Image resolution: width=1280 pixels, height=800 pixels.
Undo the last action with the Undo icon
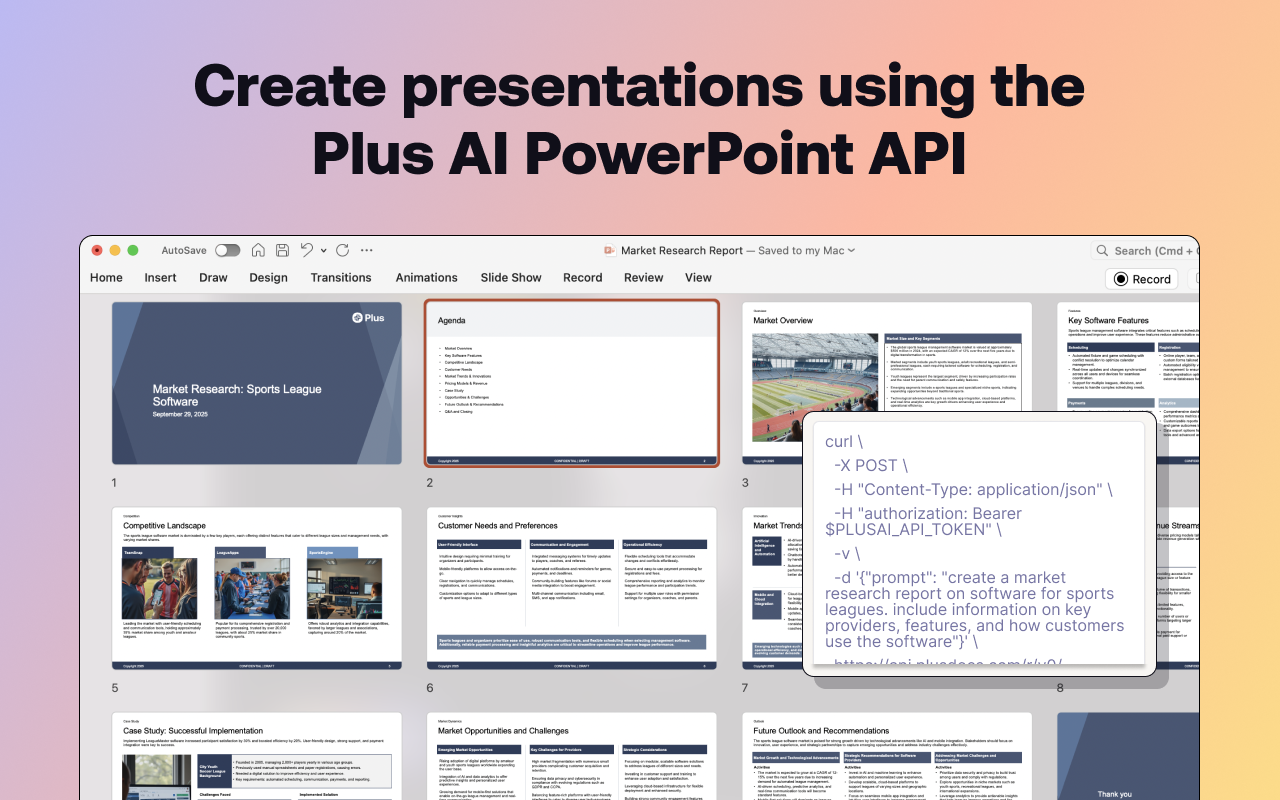pyautogui.click(x=307, y=250)
